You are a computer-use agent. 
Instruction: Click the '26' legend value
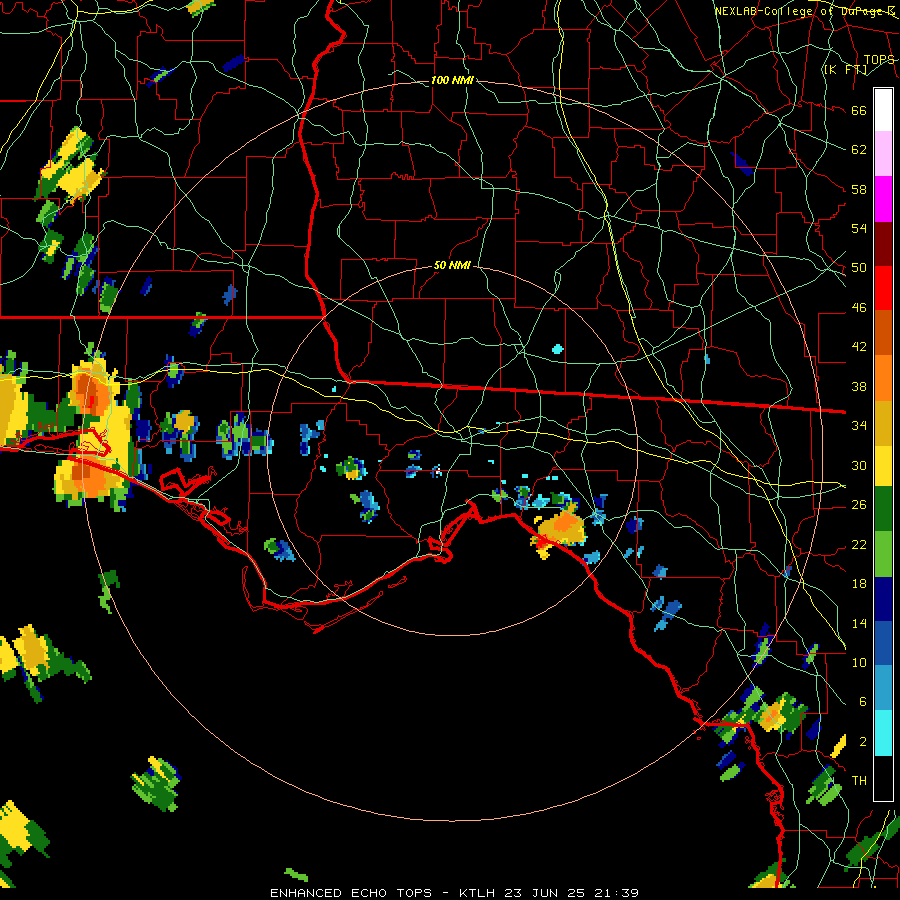pyautogui.click(x=859, y=505)
